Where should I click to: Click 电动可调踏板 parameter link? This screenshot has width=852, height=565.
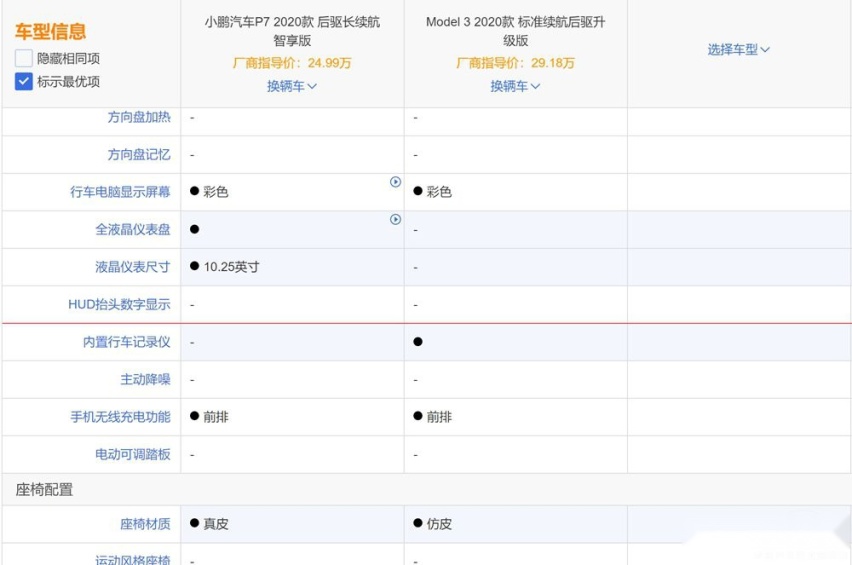pyautogui.click(x=133, y=454)
